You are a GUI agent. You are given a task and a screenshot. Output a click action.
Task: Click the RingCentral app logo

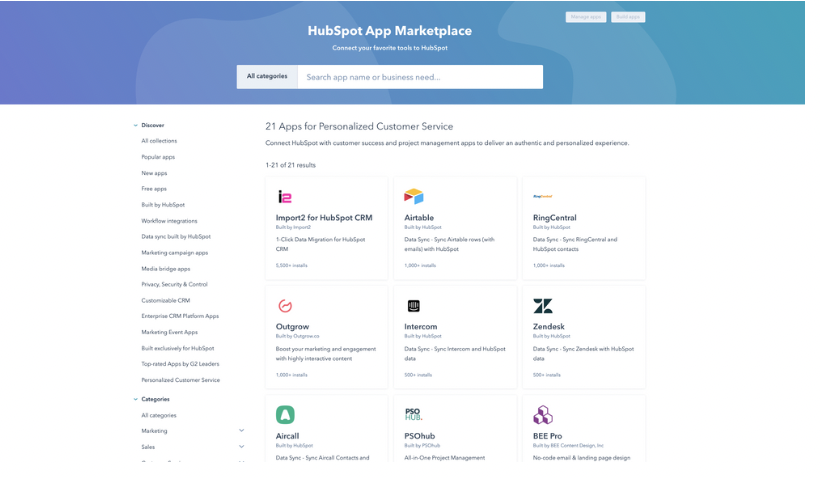543,196
